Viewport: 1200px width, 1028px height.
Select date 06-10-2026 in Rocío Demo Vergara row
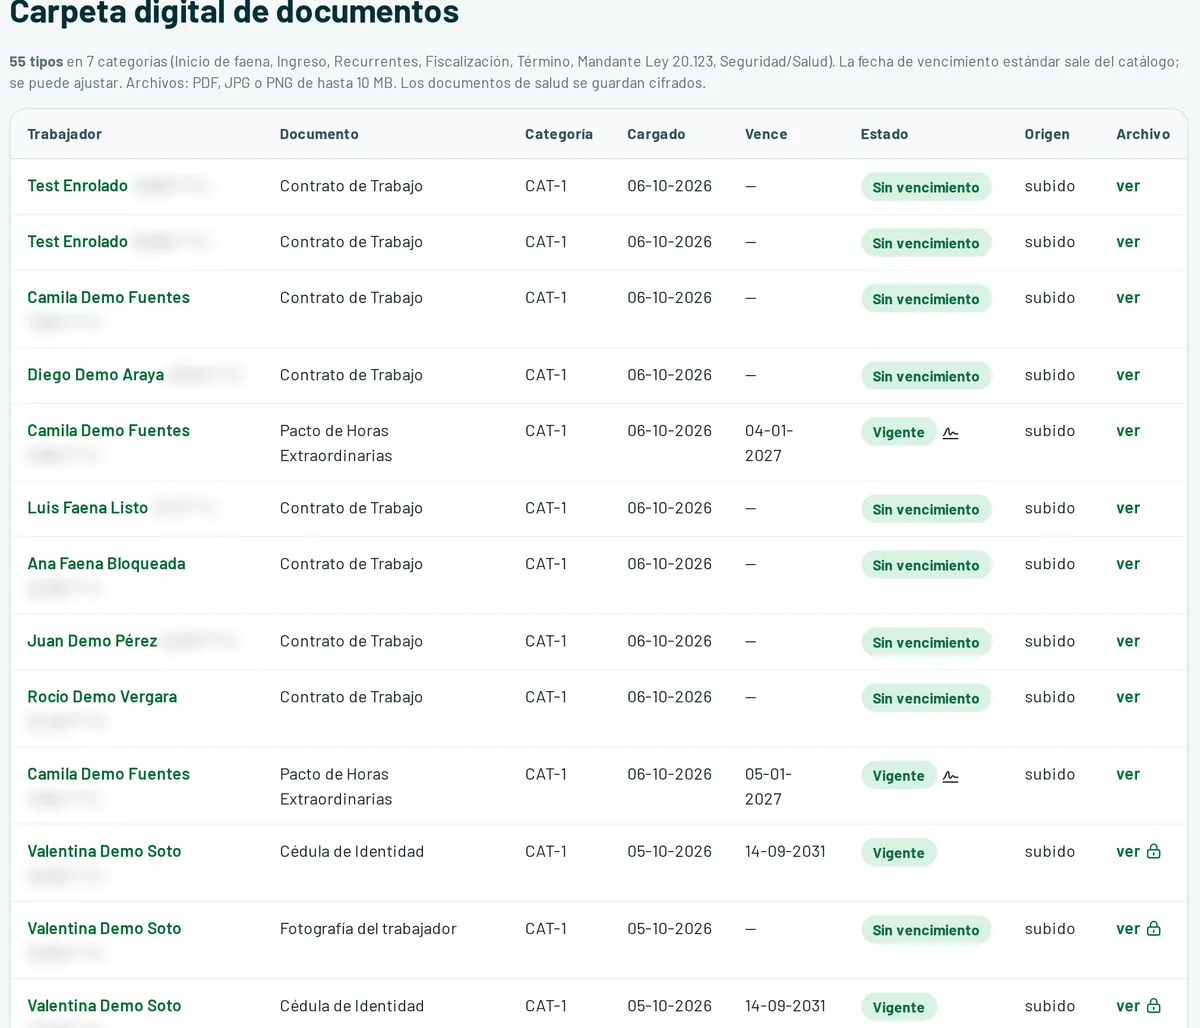670,697
